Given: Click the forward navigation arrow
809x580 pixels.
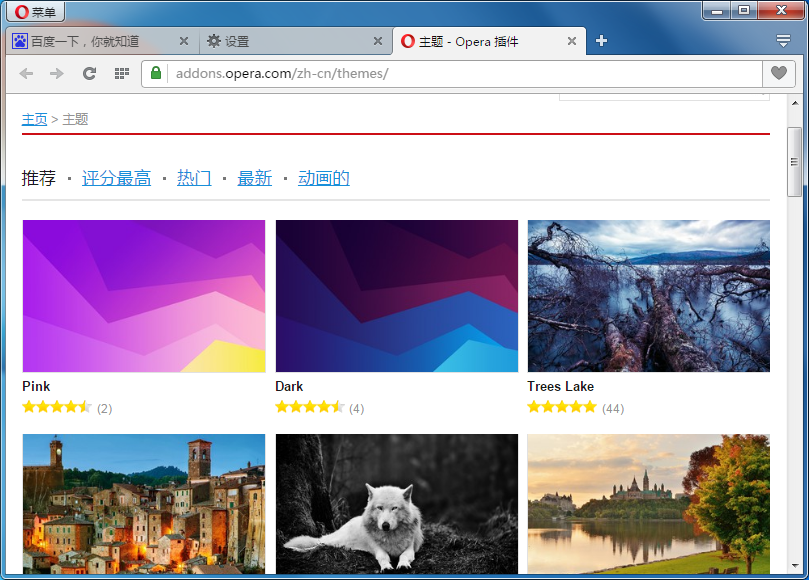Looking at the screenshot, I should coord(57,73).
